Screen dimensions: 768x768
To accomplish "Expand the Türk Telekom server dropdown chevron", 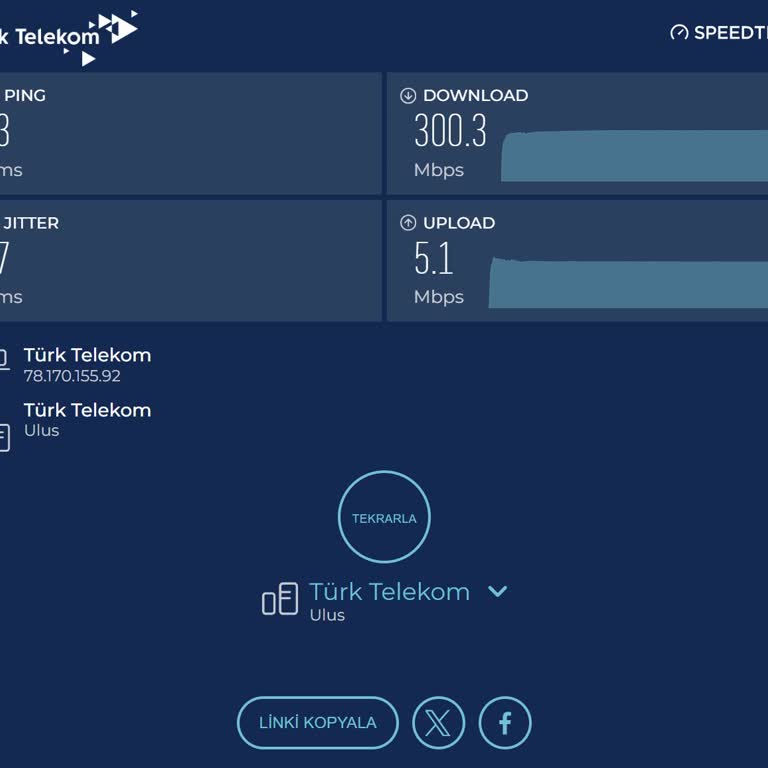I will click(498, 592).
